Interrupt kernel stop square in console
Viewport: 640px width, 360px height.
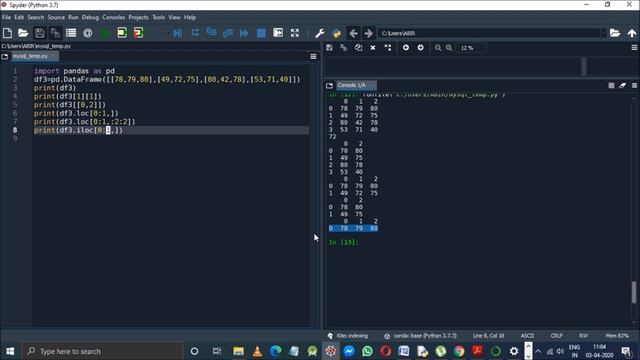click(611, 85)
